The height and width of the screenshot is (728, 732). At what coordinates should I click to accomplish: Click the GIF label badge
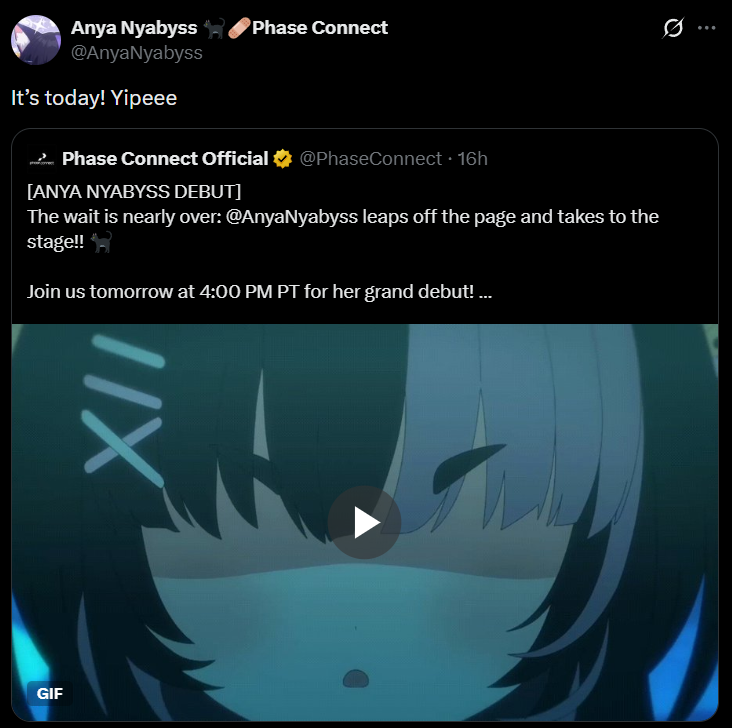pyautogui.click(x=49, y=693)
